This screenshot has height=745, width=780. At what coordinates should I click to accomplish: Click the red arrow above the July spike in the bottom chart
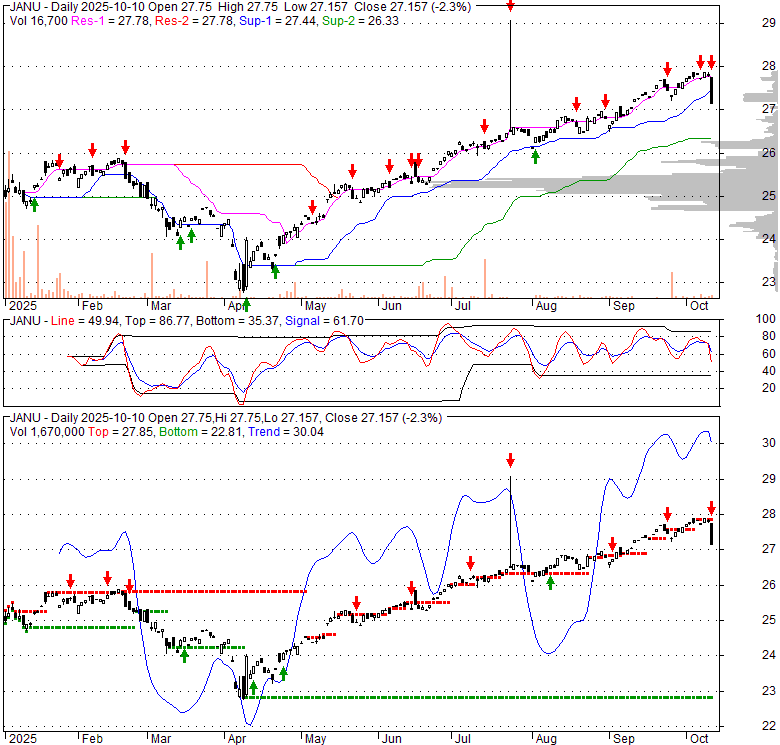tap(510, 460)
